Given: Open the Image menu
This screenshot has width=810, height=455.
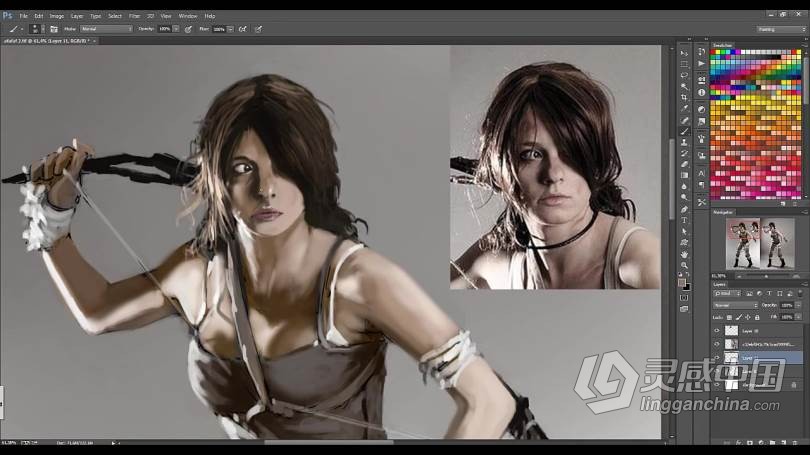Looking at the screenshot, I should point(57,16).
